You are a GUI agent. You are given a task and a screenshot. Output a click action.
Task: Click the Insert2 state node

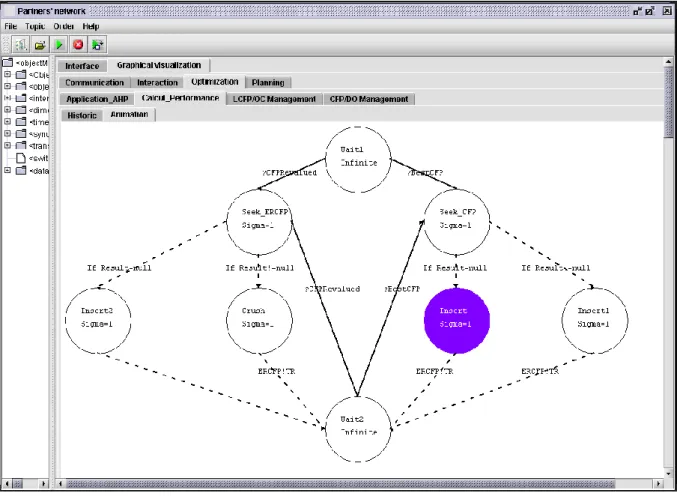(98, 321)
